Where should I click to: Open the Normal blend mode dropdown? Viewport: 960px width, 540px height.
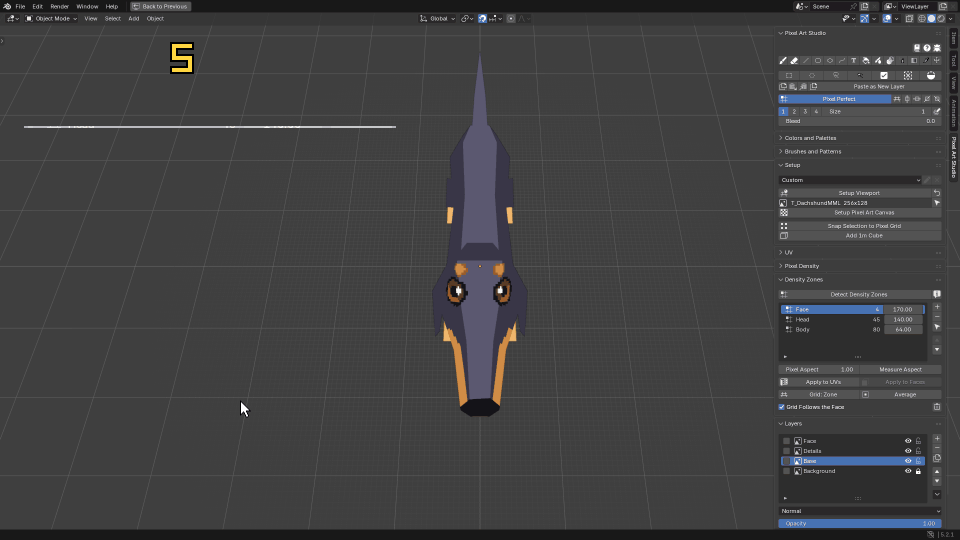point(860,511)
